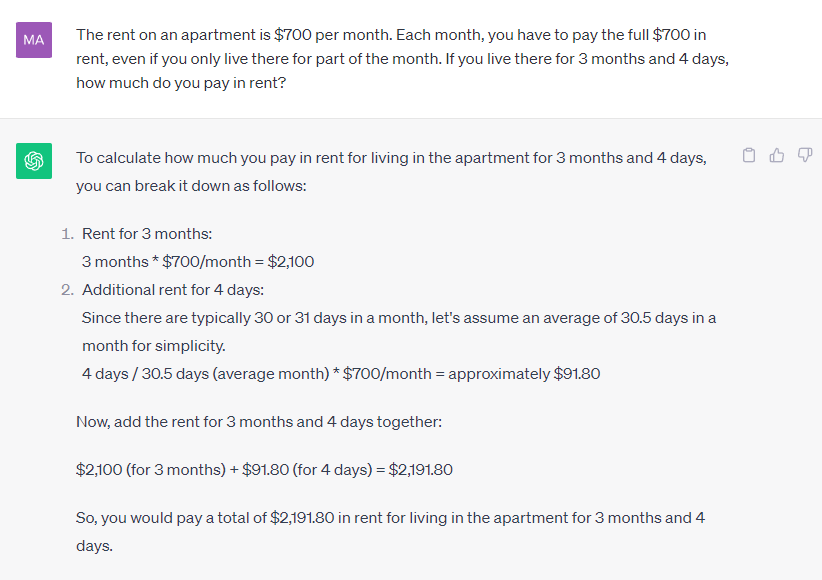Click the 'approximately $91.80' calculation line
822x580 pixels.
pyautogui.click(x=341, y=374)
